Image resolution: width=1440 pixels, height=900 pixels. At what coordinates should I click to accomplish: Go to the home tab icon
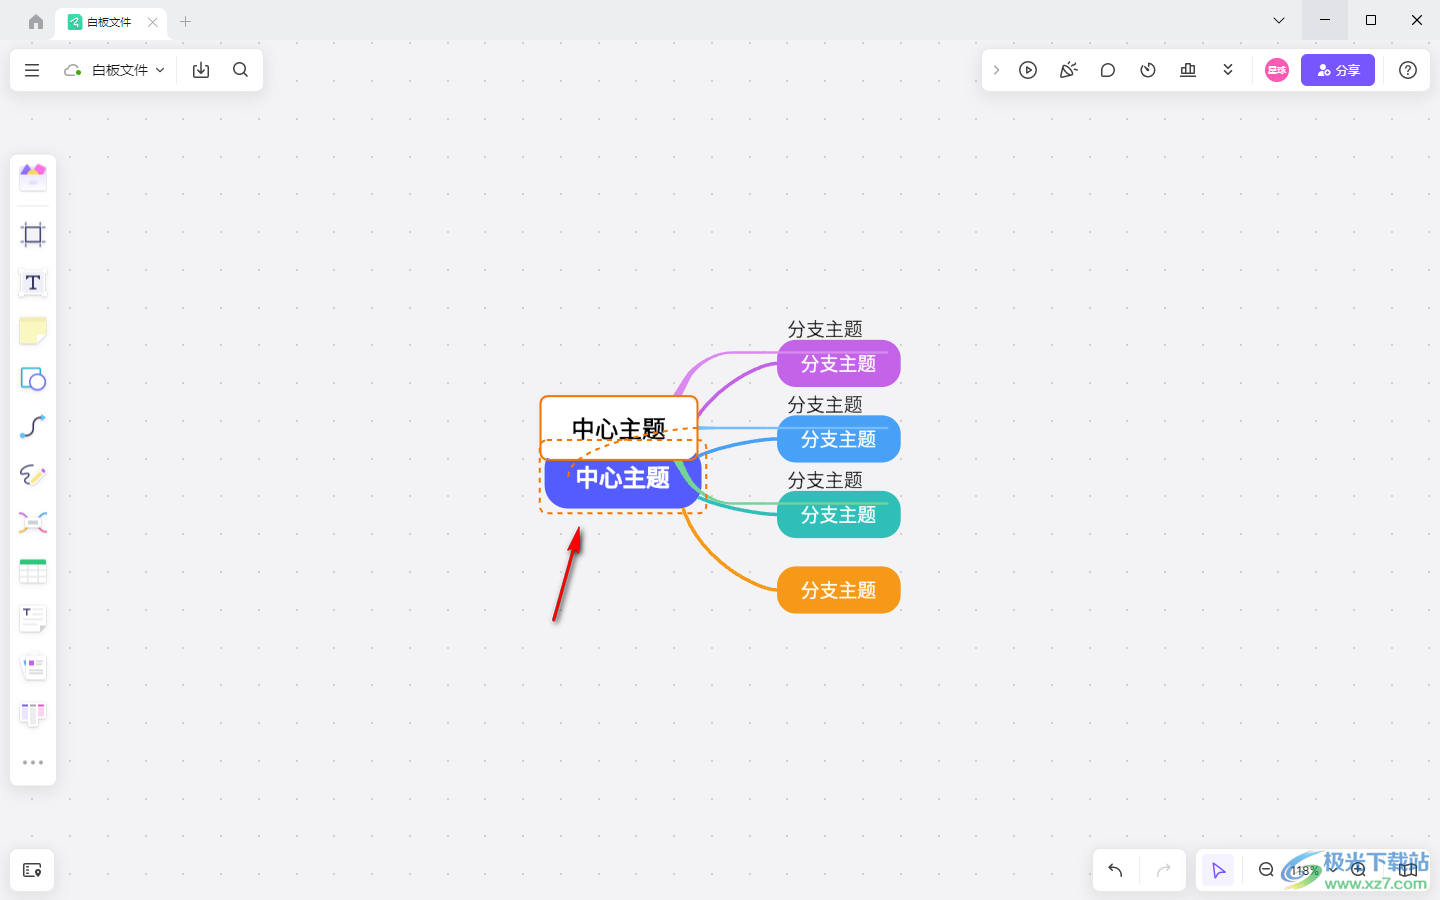36,21
